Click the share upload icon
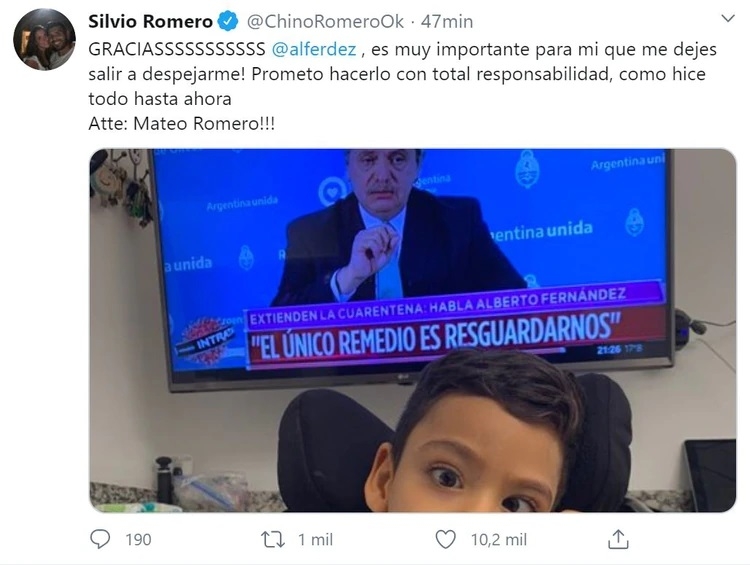This screenshot has height=565, width=750. (x=618, y=539)
